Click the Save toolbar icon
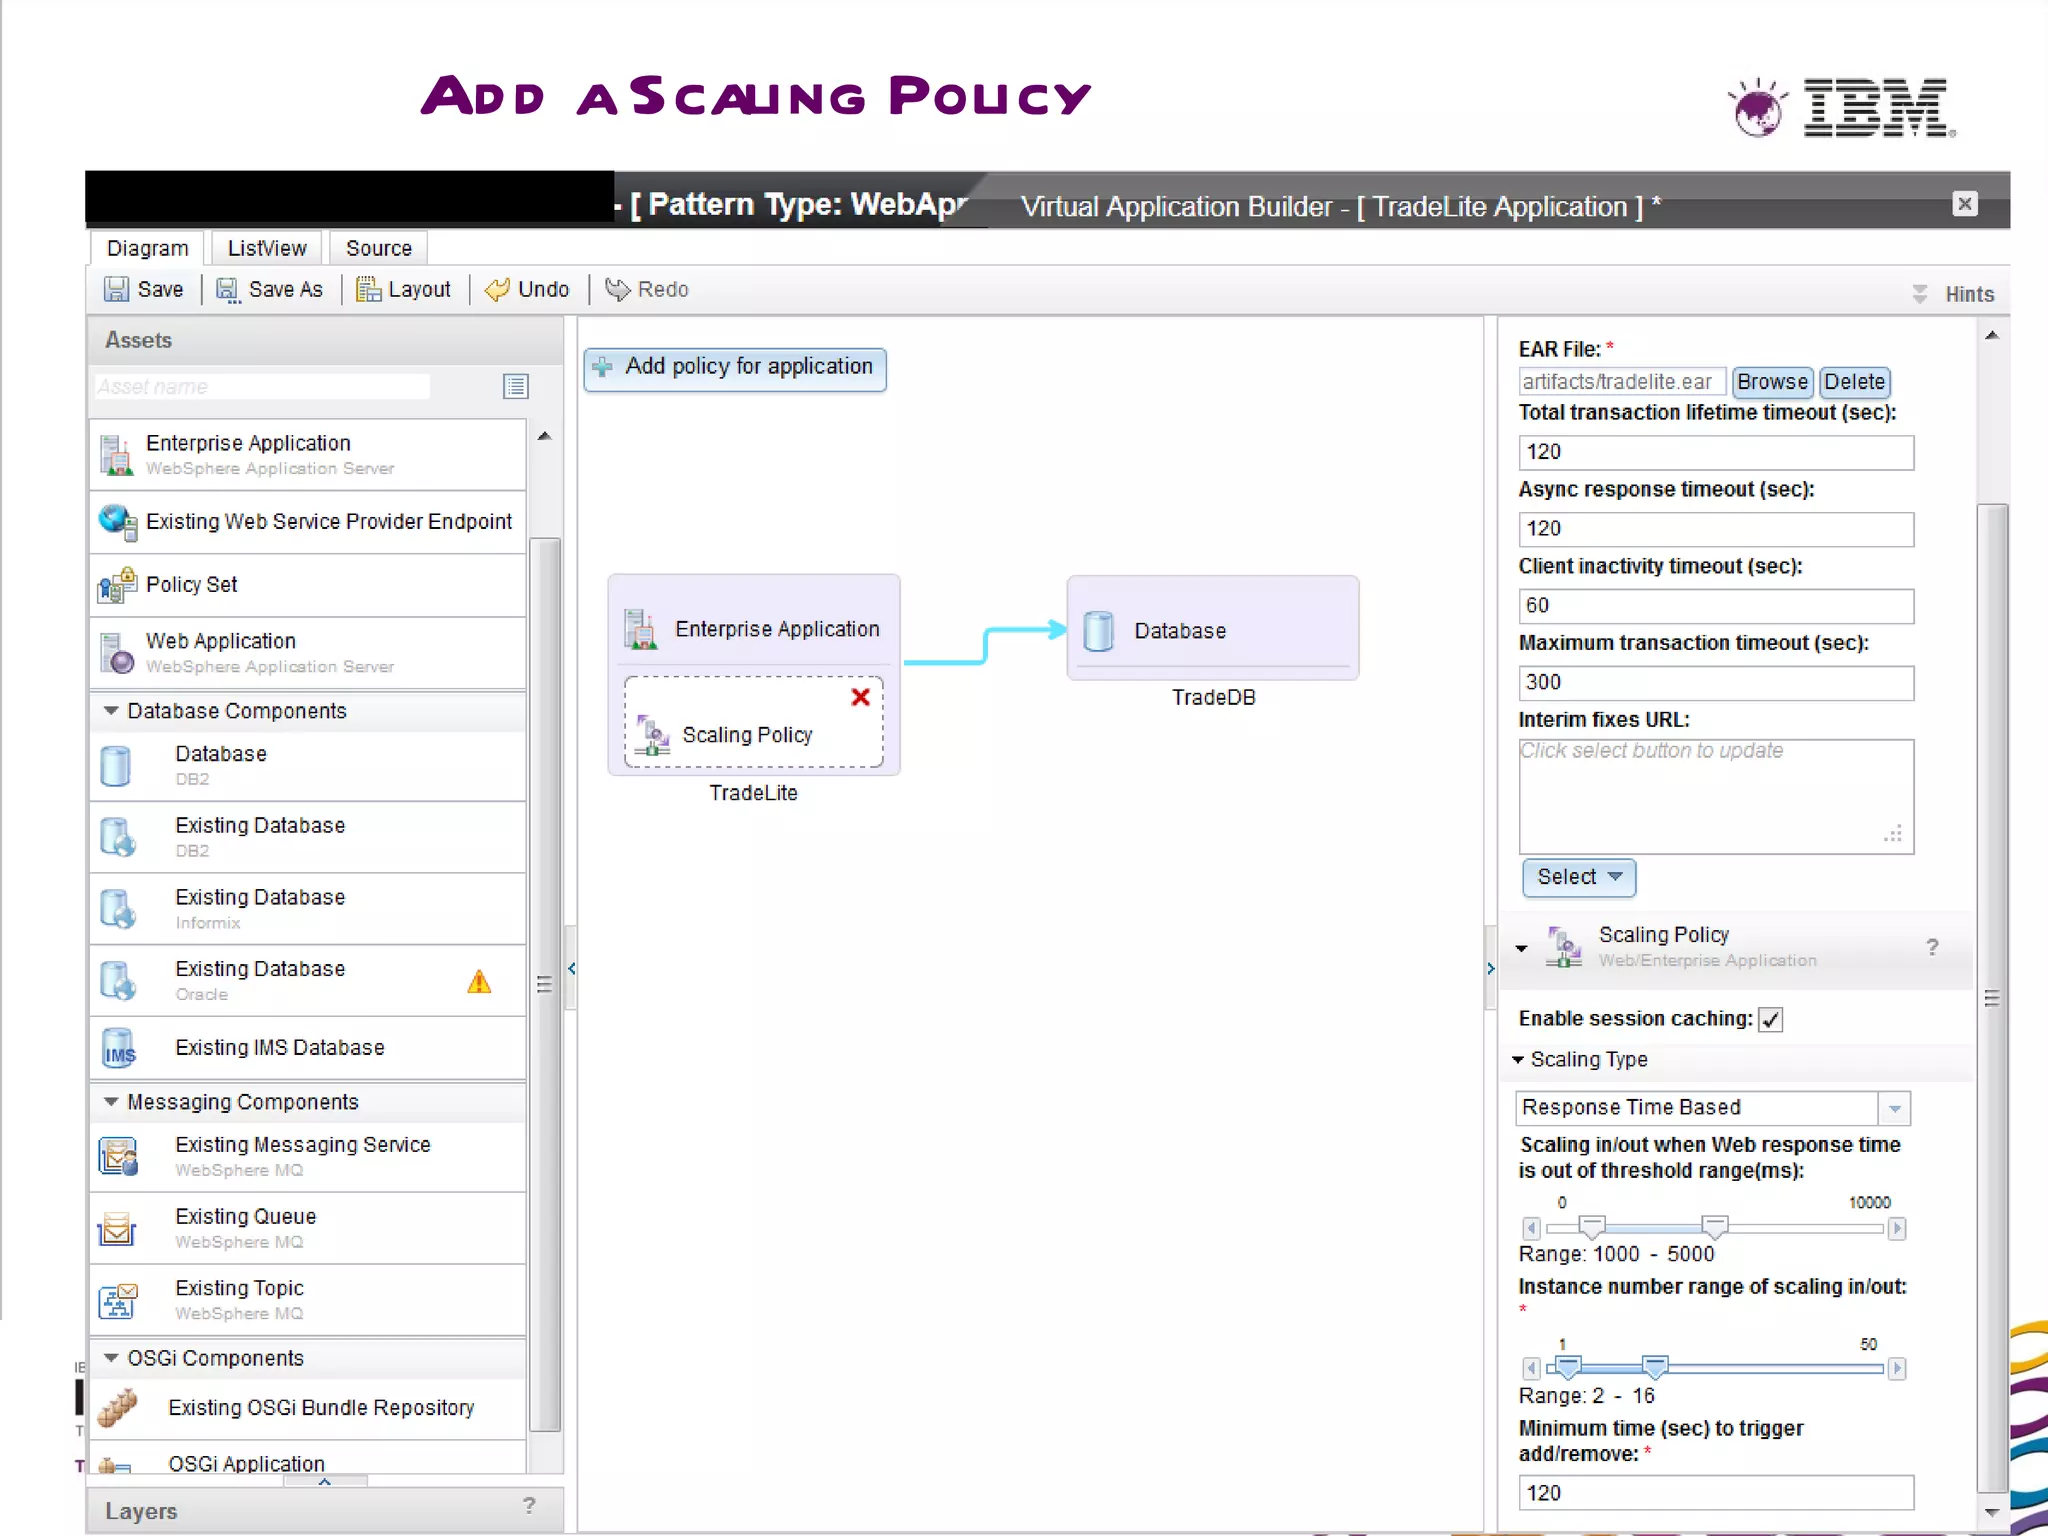The height and width of the screenshot is (1536, 2048). click(116, 290)
